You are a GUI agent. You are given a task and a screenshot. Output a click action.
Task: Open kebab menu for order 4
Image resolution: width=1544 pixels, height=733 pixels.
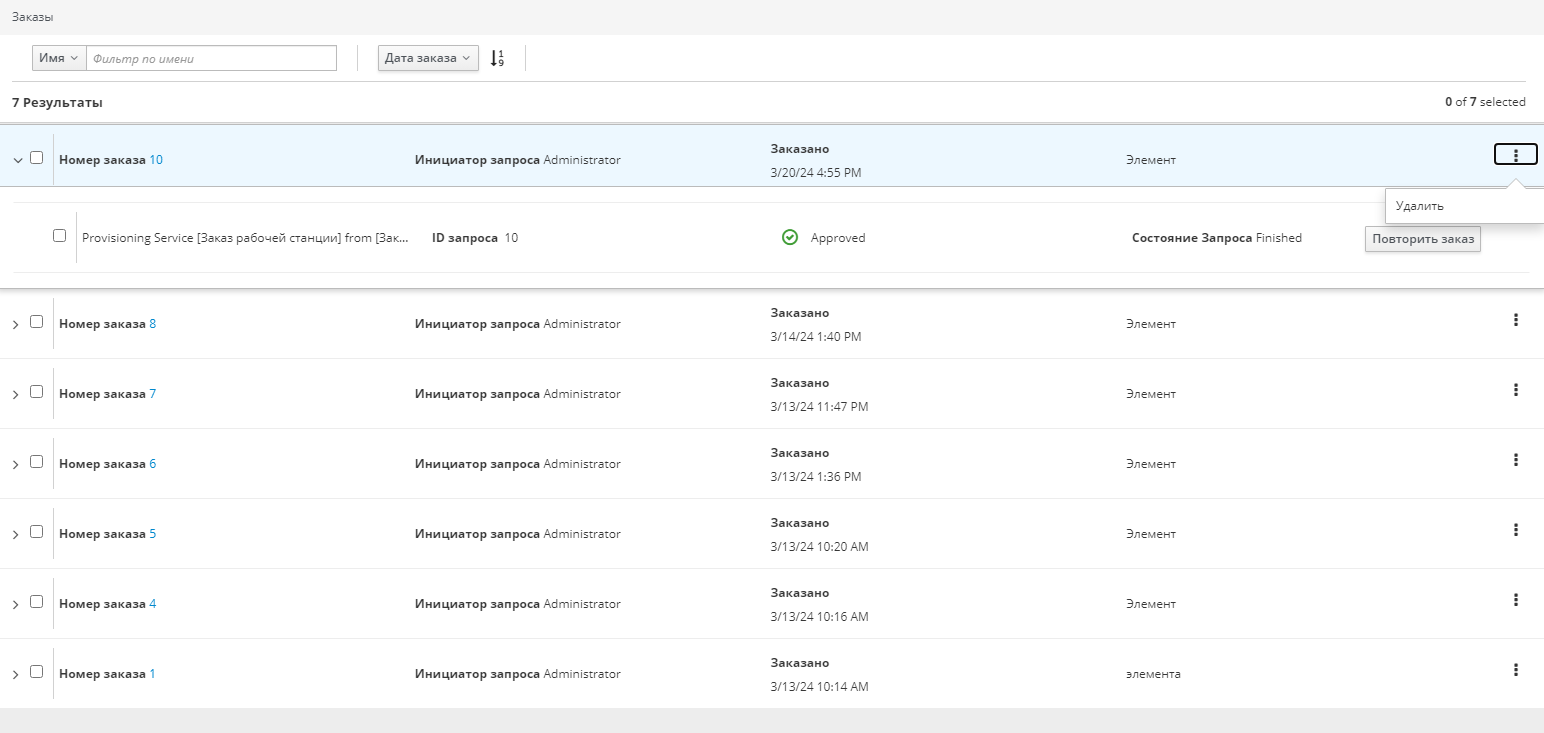point(1516,600)
